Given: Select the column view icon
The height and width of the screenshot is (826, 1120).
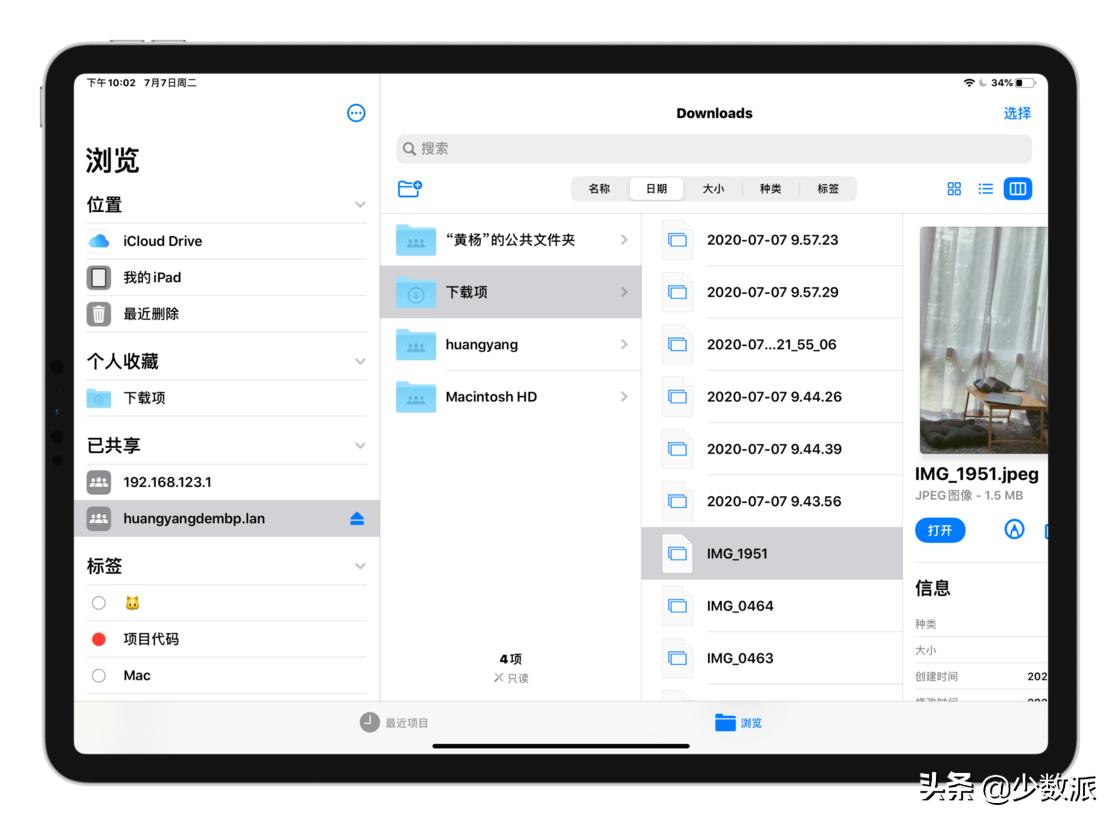Looking at the screenshot, I should coord(1017,188).
